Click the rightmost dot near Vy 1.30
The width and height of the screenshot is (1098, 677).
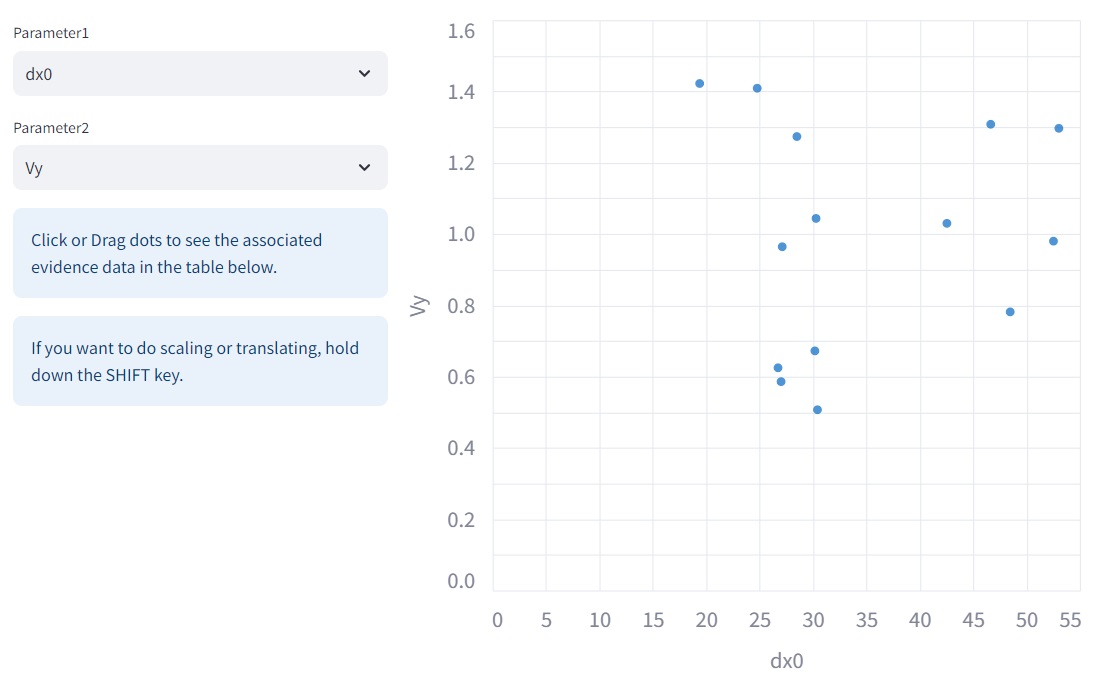click(x=1058, y=128)
